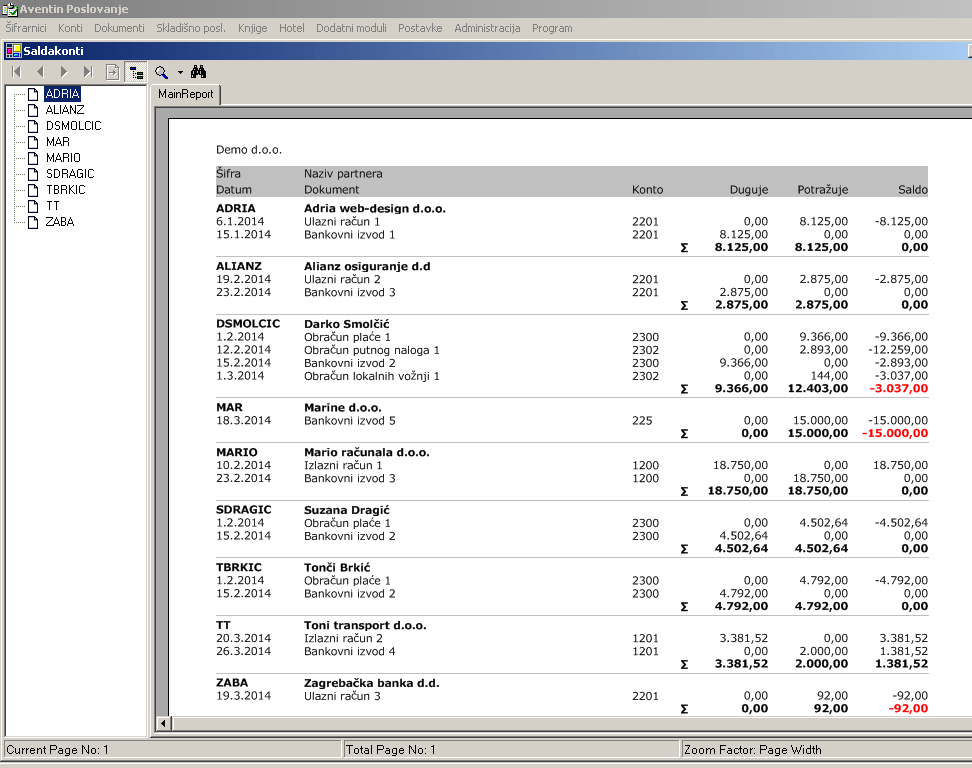Select ZABA in the group tree
The width and height of the screenshot is (972, 768).
60,222
